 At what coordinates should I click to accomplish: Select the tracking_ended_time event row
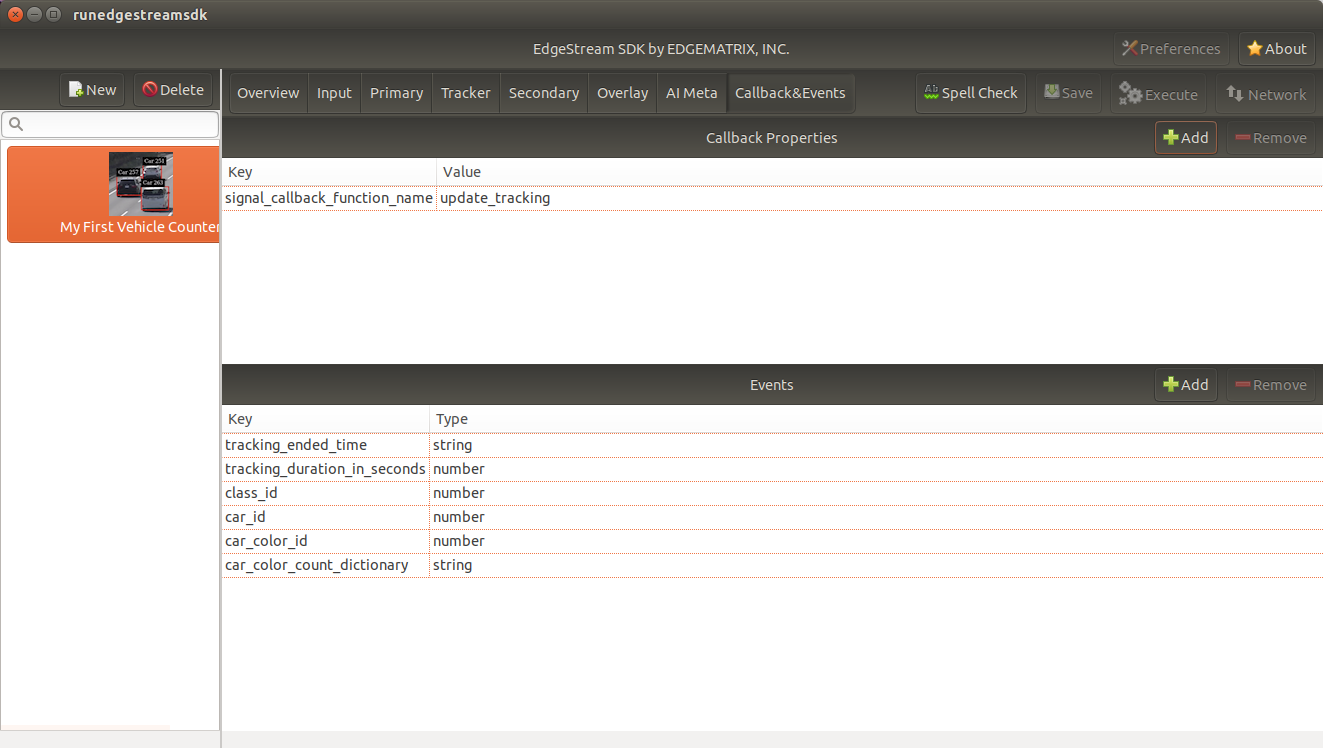pyautogui.click(x=772, y=445)
